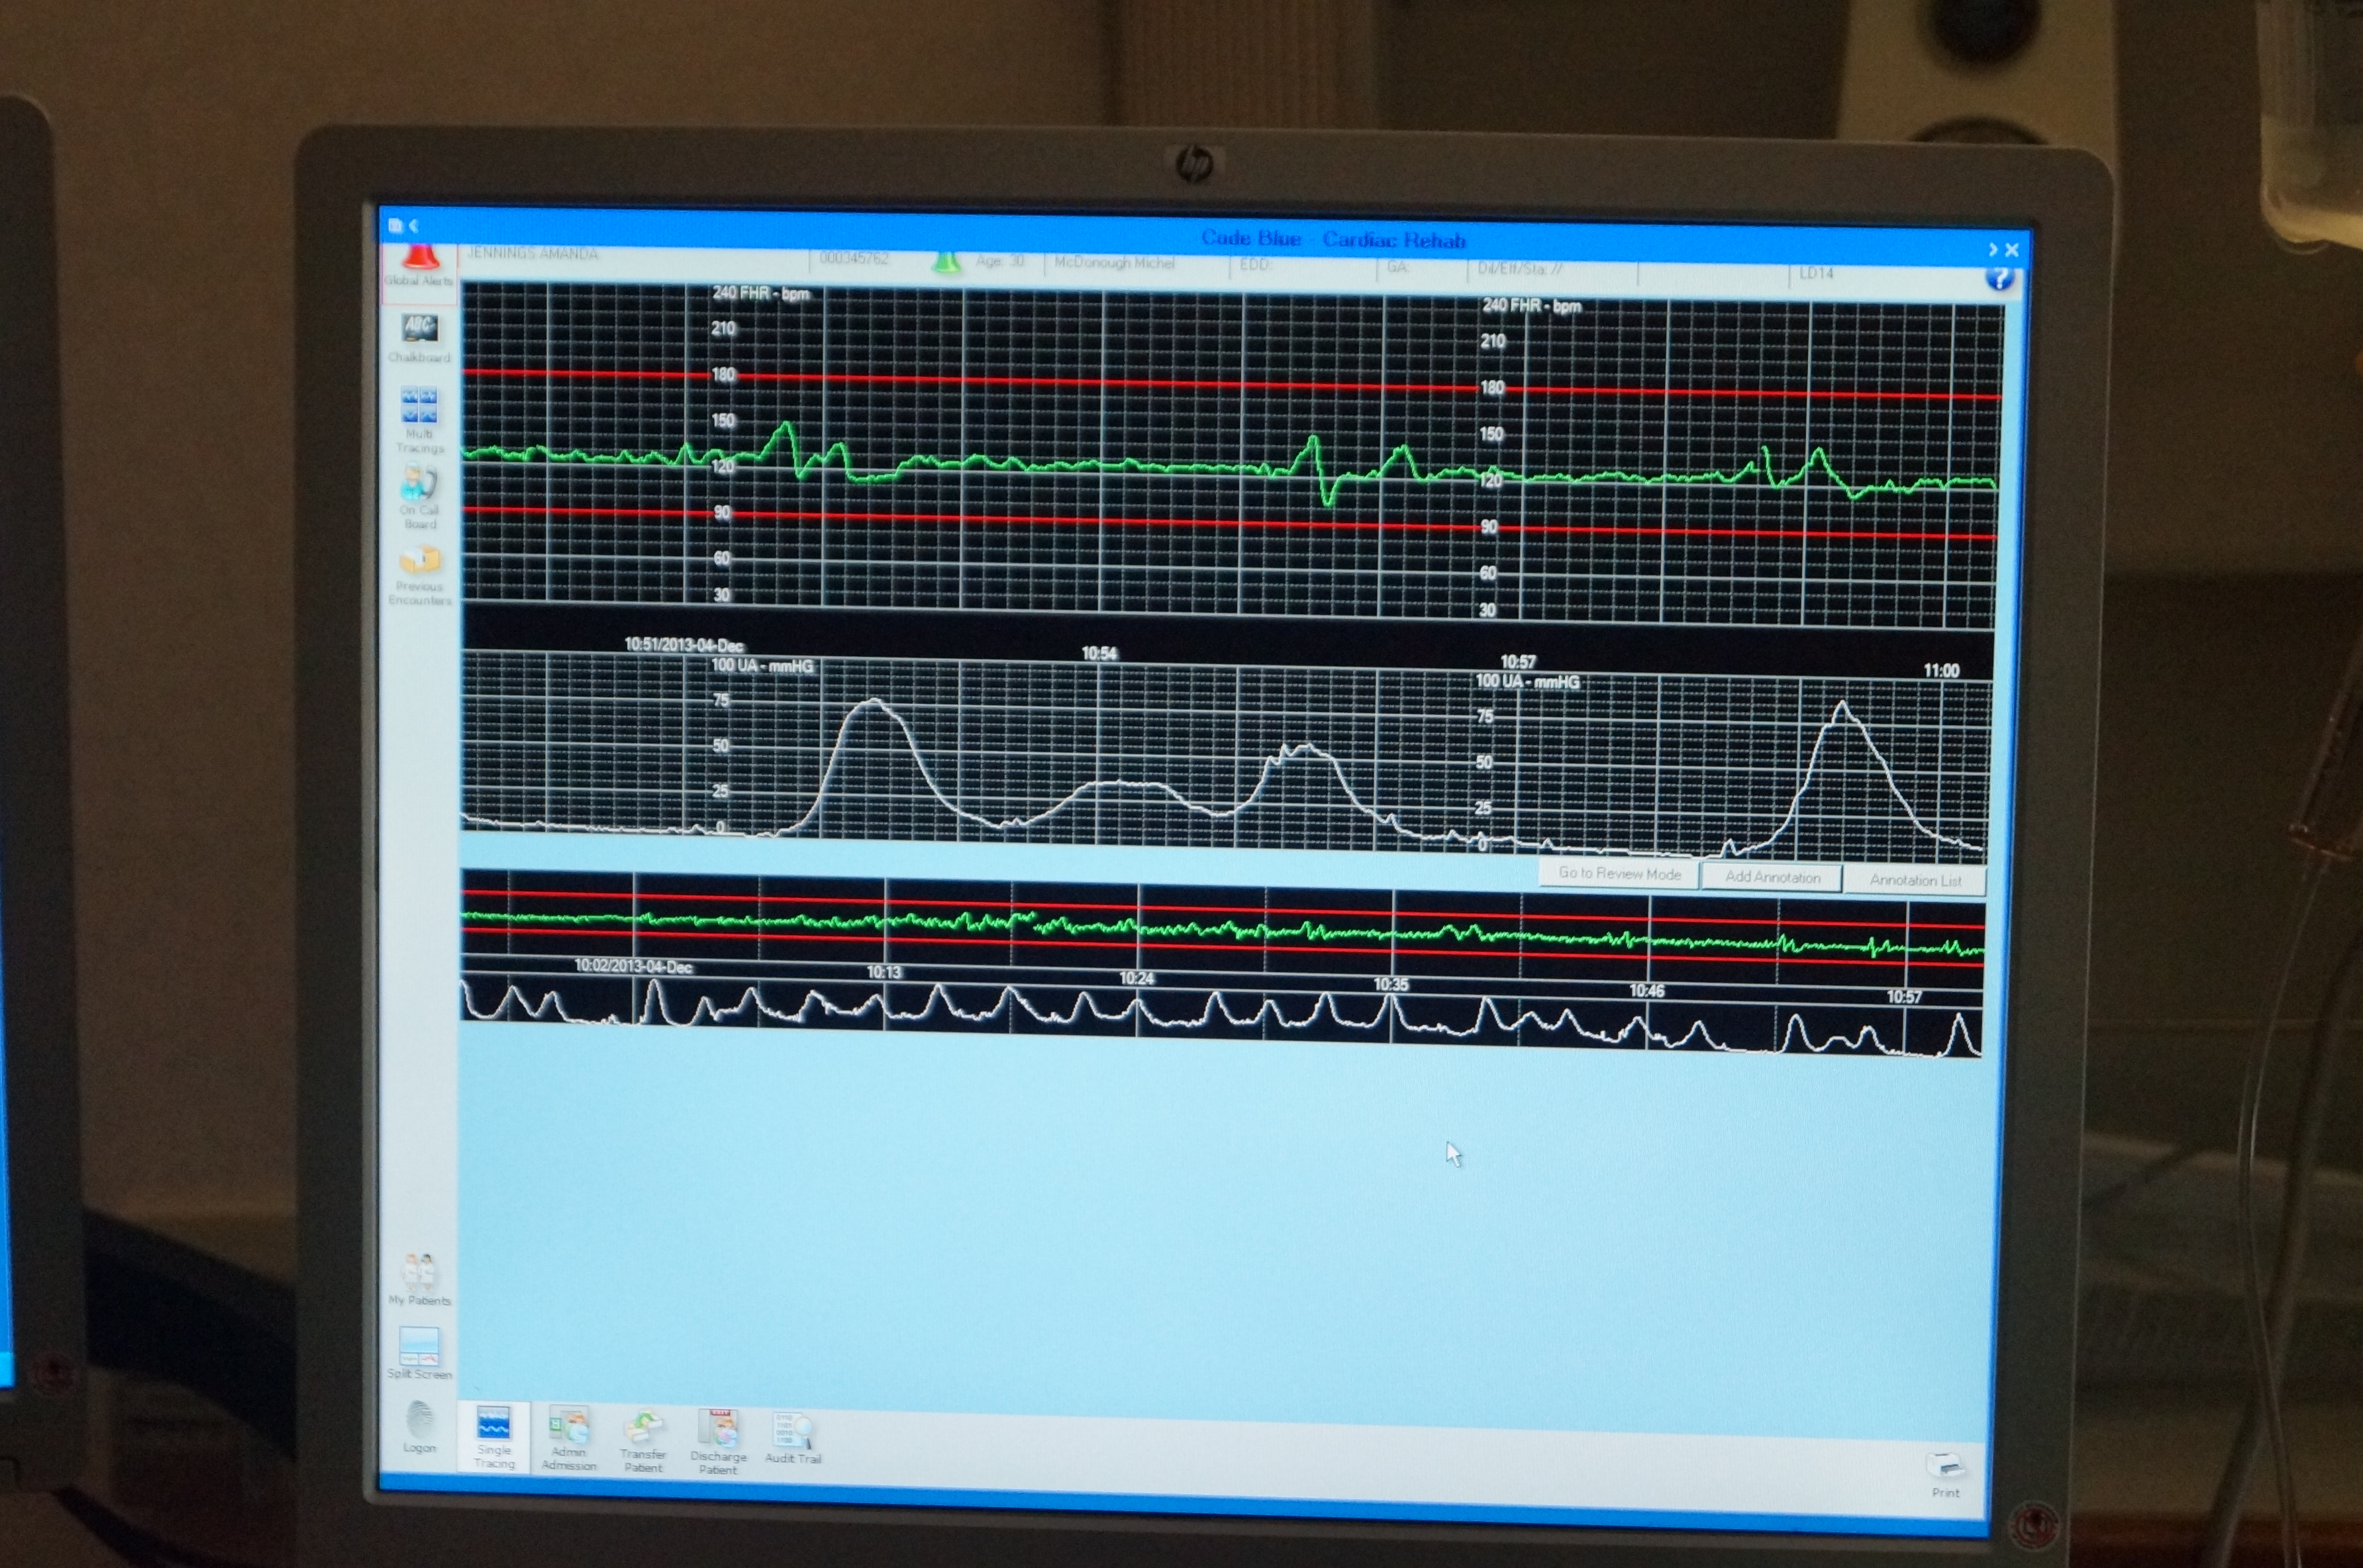Open Previous Encounters folder
Image resolution: width=2363 pixels, height=1568 pixels.
(x=420, y=560)
